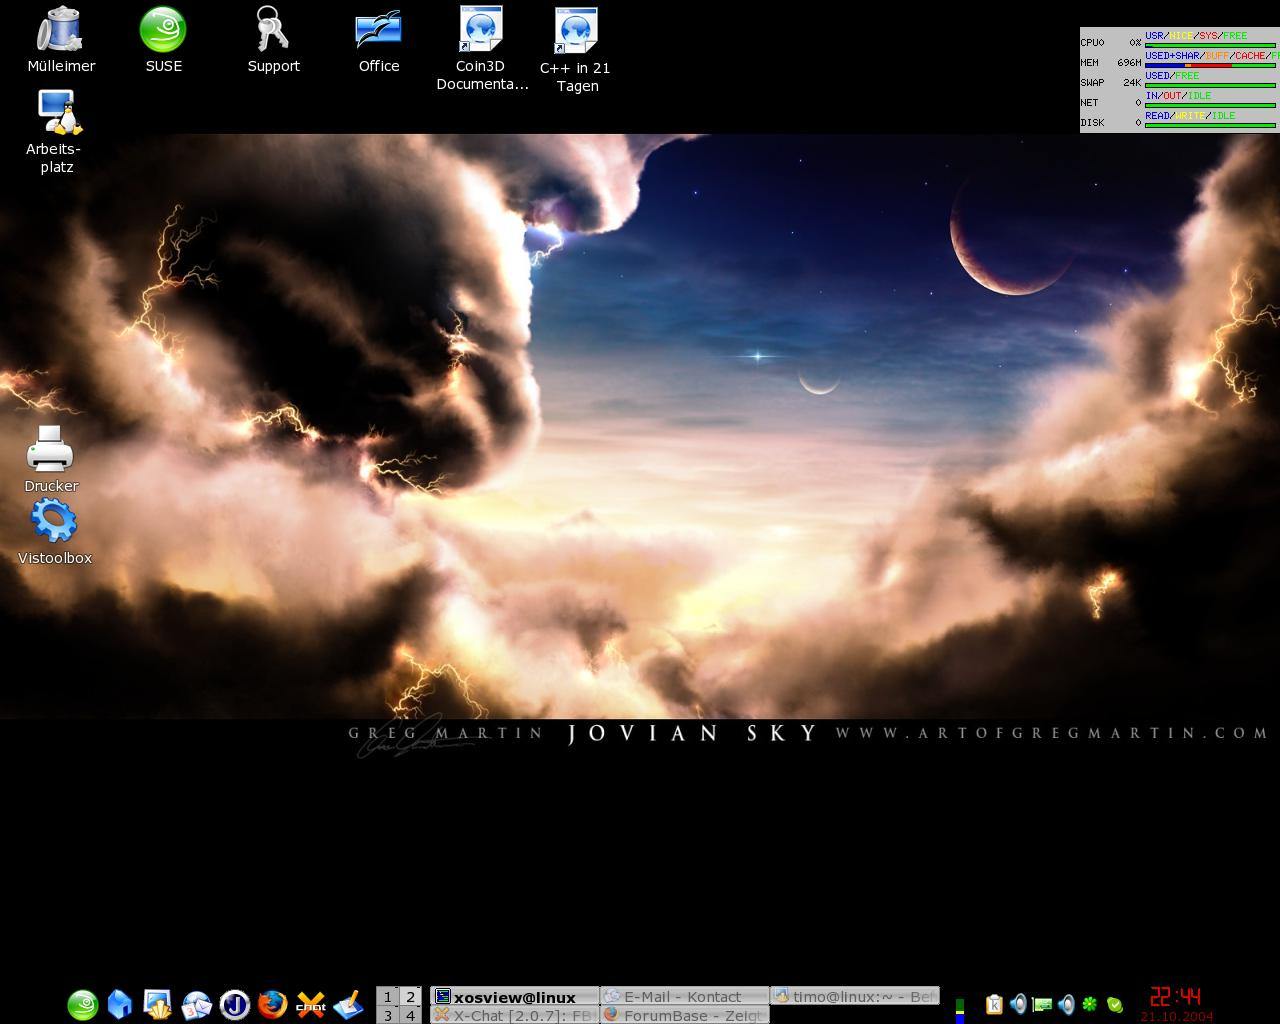Switch to virtual desktop 1
The image size is (1280, 1024).
click(x=388, y=996)
